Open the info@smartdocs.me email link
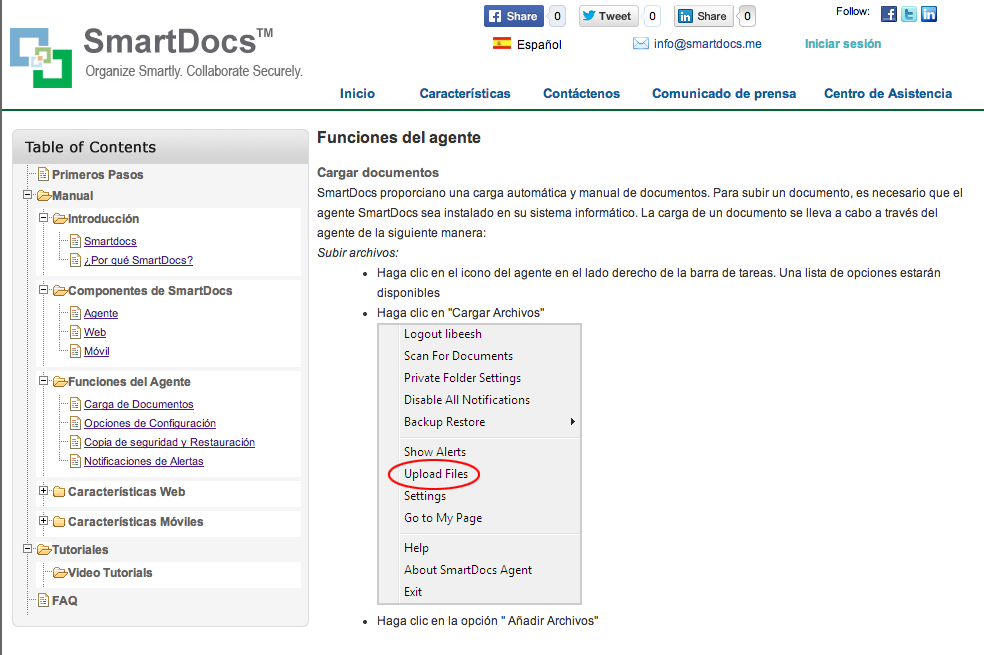This screenshot has width=984, height=655. click(x=707, y=44)
